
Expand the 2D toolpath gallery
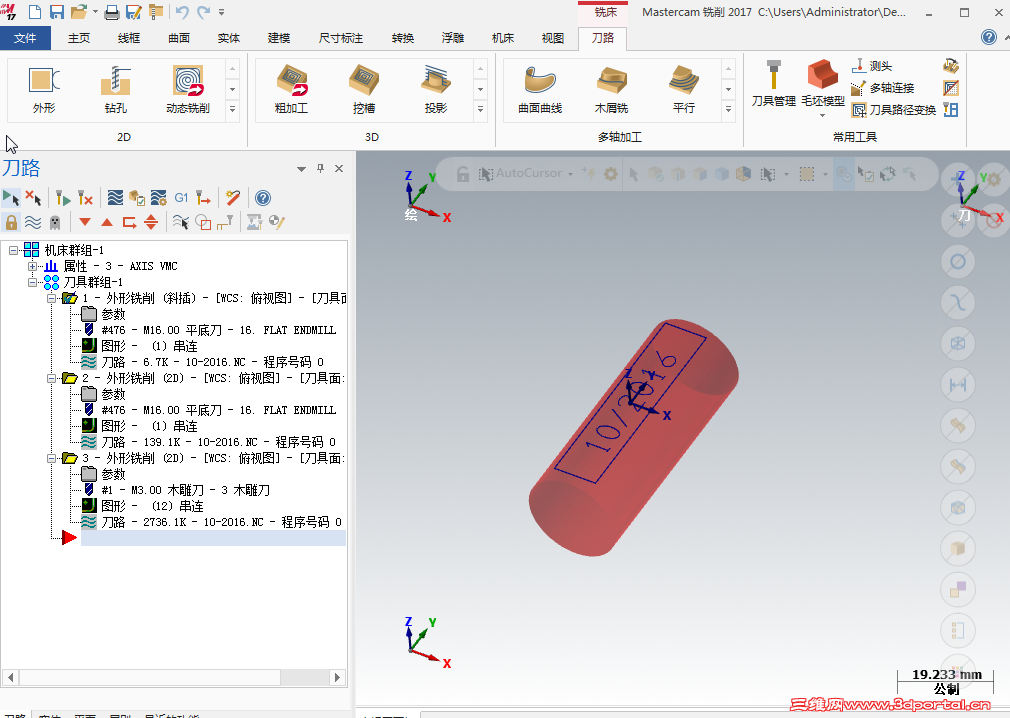pyautogui.click(x=233, y=110)
